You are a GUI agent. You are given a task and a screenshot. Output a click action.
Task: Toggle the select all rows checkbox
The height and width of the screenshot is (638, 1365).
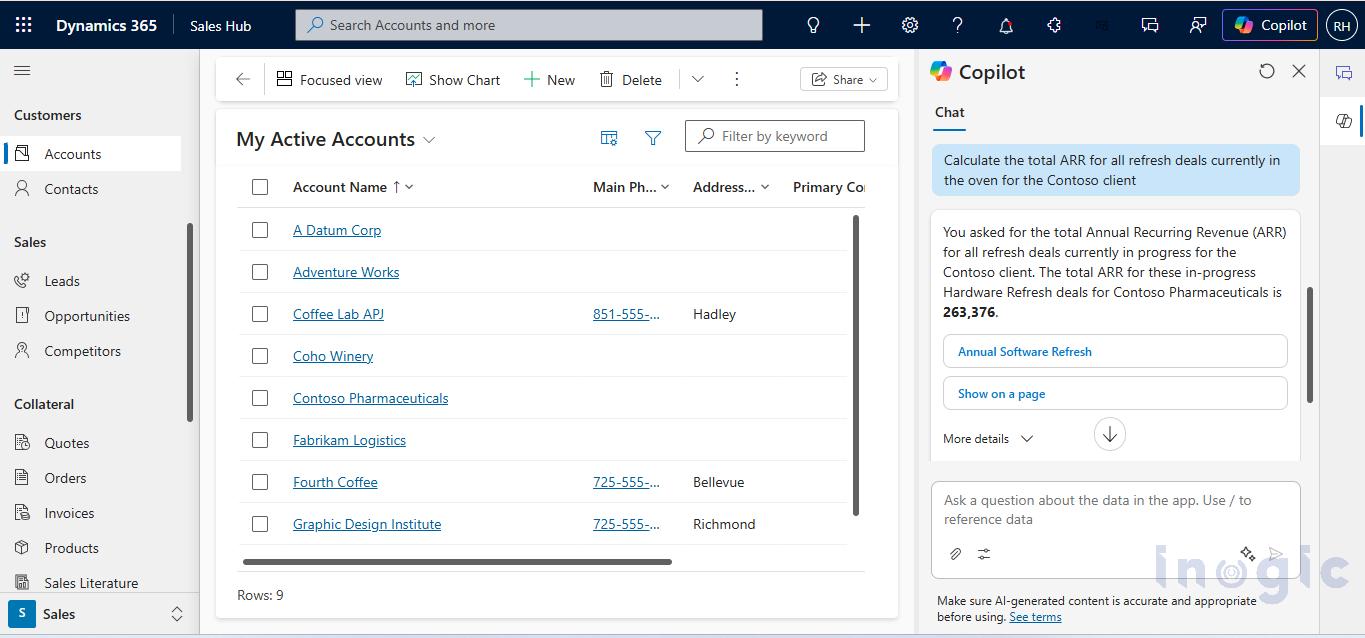pyautogui.click(x=260, y=187)
